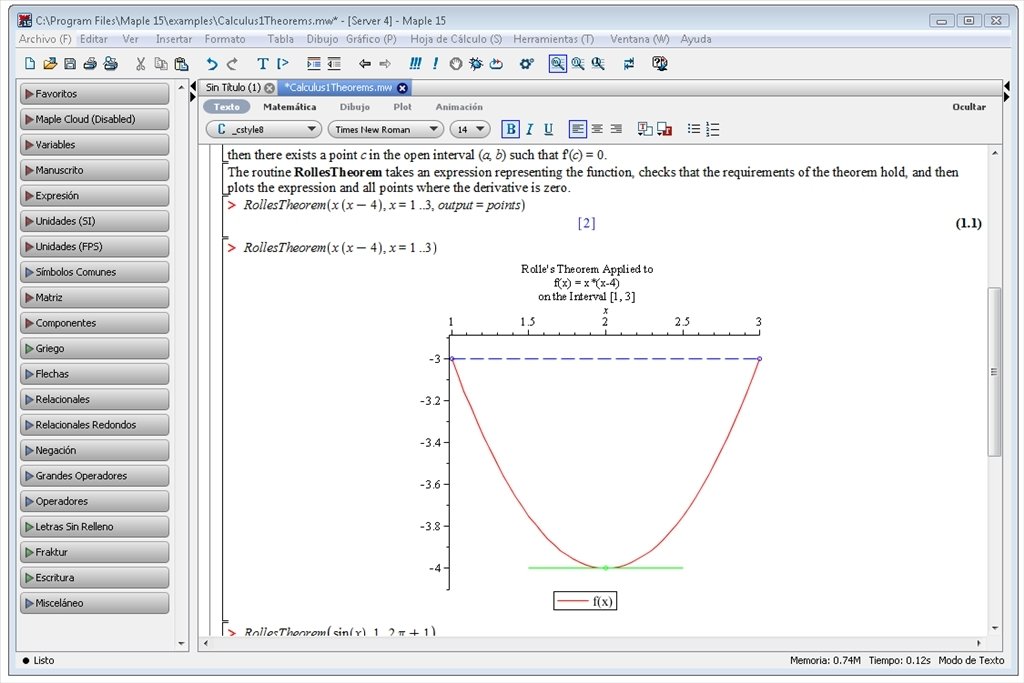Viewport: 1024px width, 683px height.
Task: Create a new document with toolbar icon
Action: (x=29, y=63)
